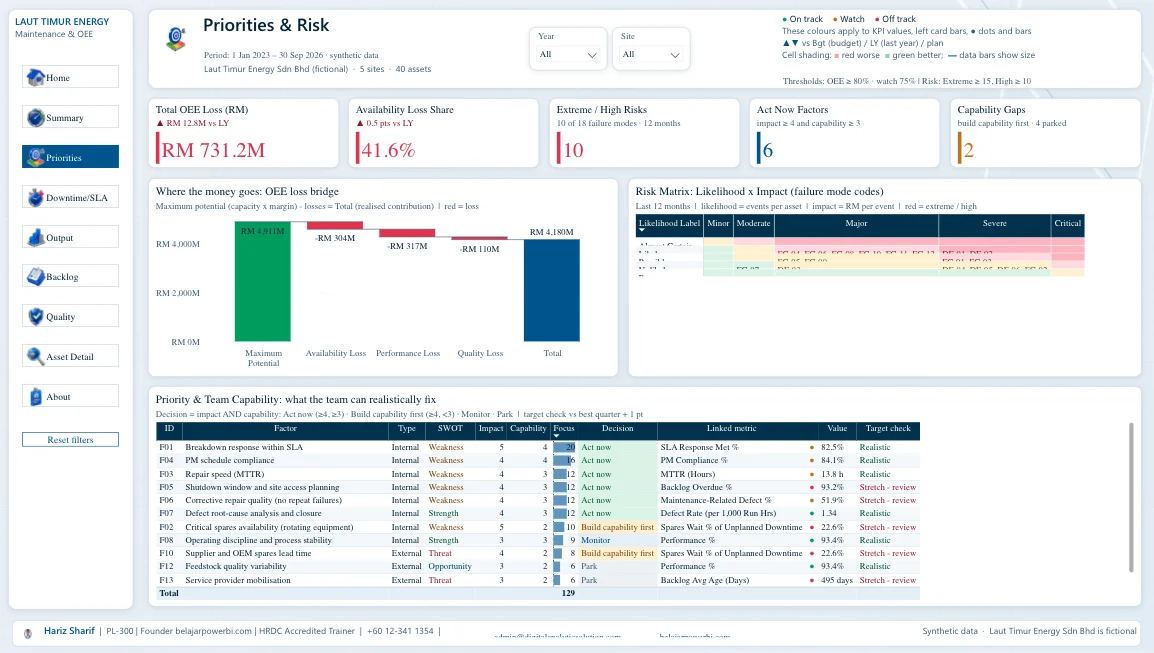
Task: Select row PM schedule compliance
Action: pyautogui.click(x=538, y=460)
